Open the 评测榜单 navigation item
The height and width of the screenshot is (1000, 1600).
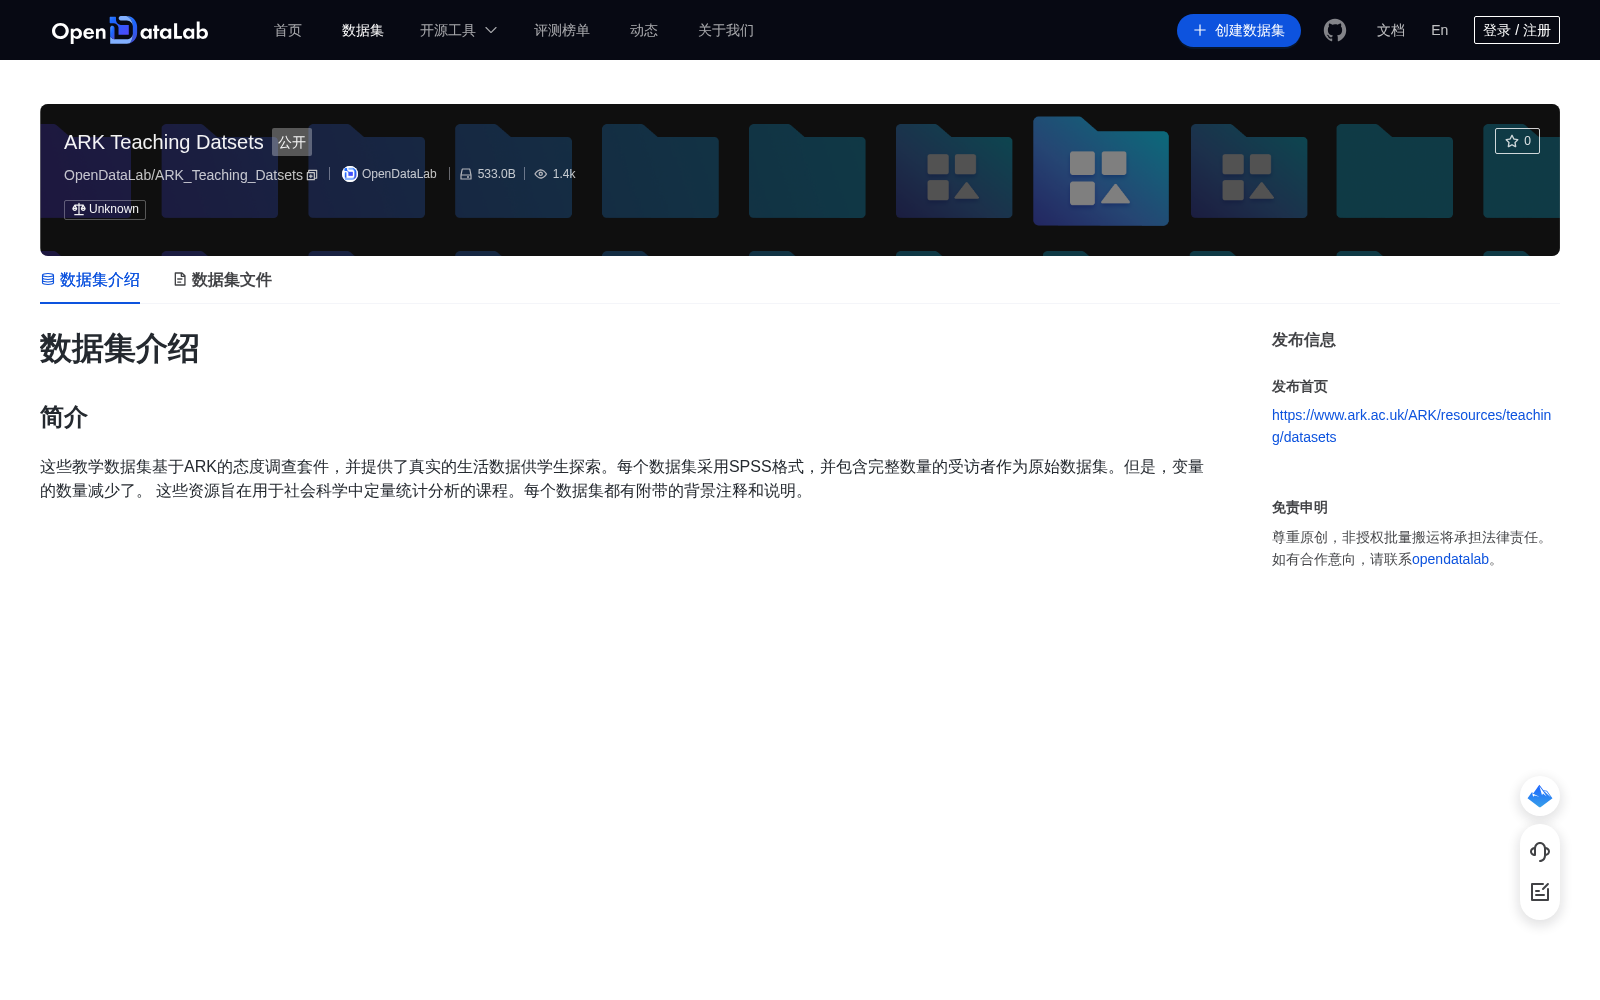pos(562,30)
